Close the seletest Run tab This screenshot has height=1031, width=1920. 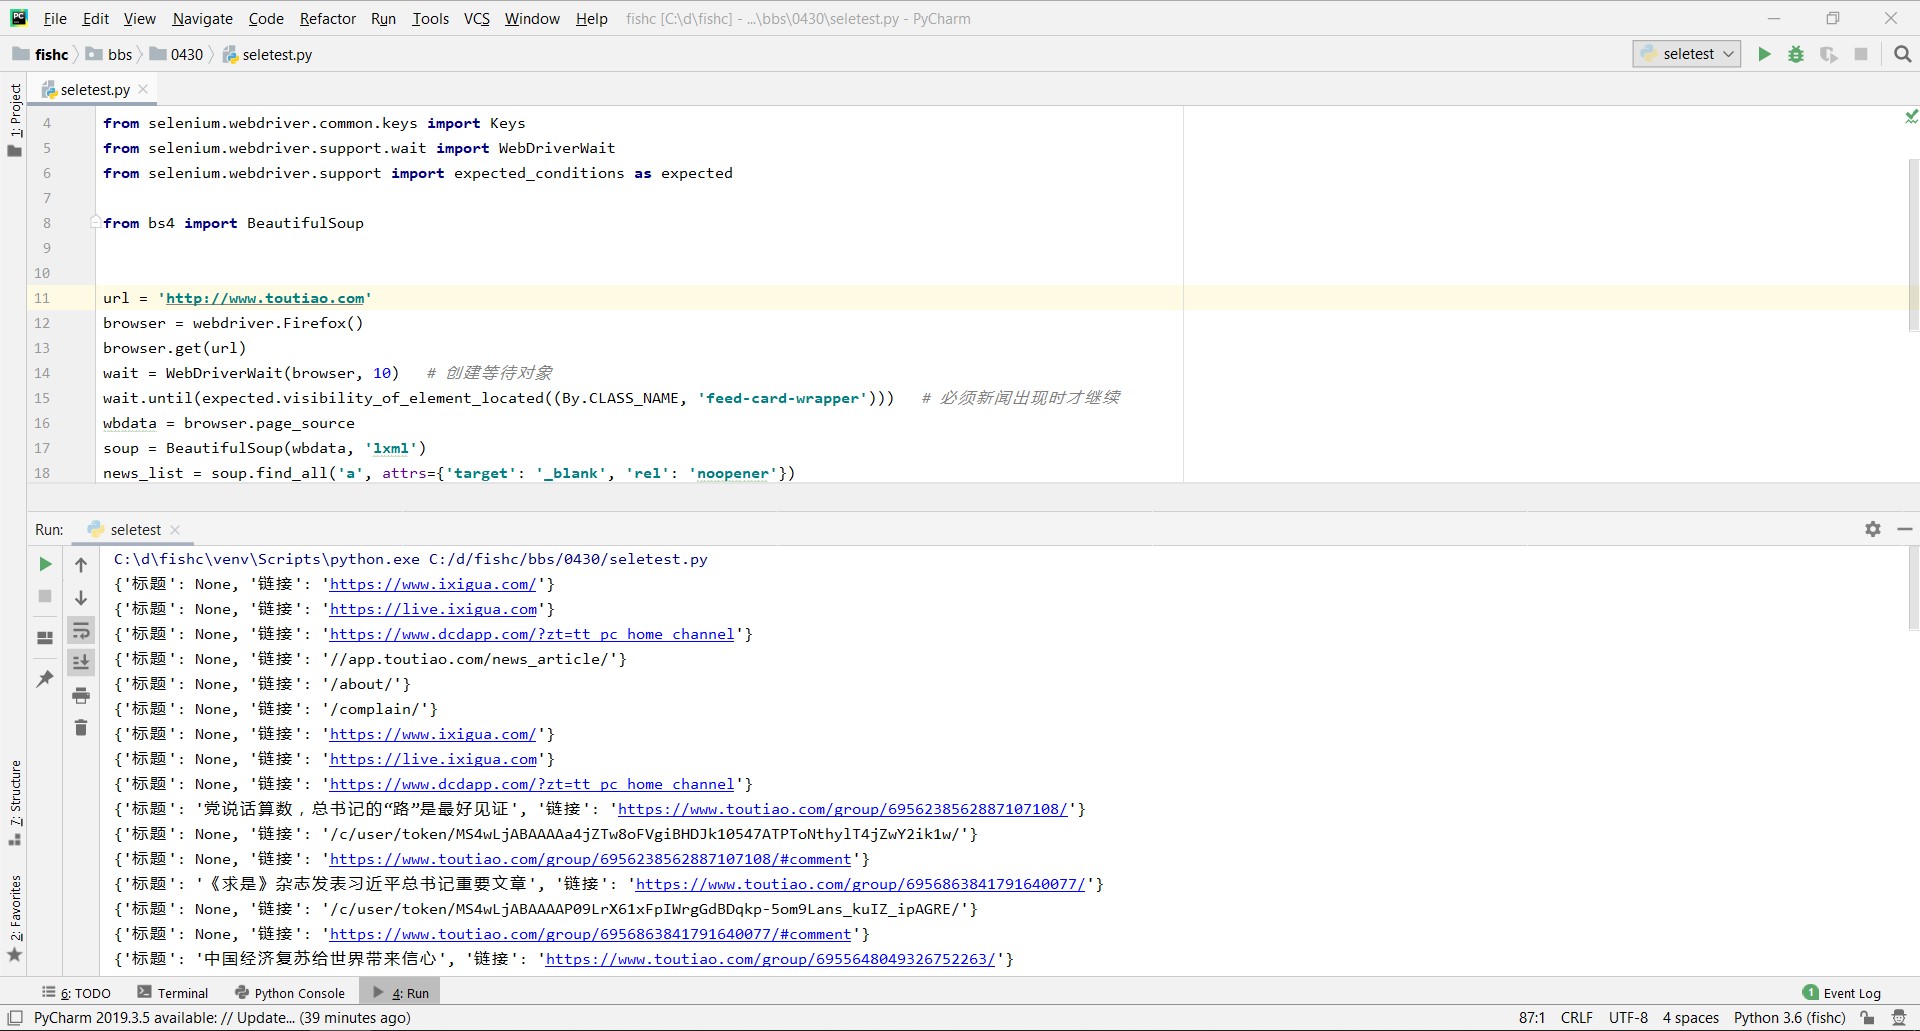pos(175,530)
